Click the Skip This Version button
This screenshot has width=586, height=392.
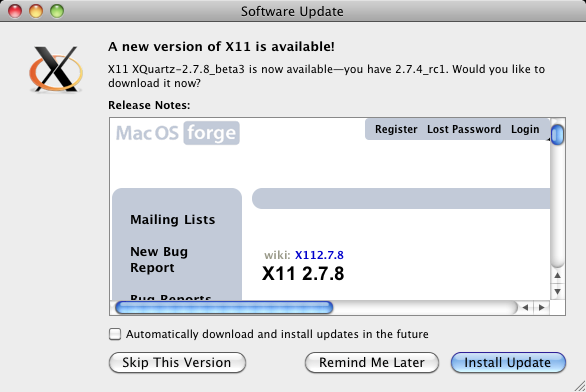[x=177, y=362]
